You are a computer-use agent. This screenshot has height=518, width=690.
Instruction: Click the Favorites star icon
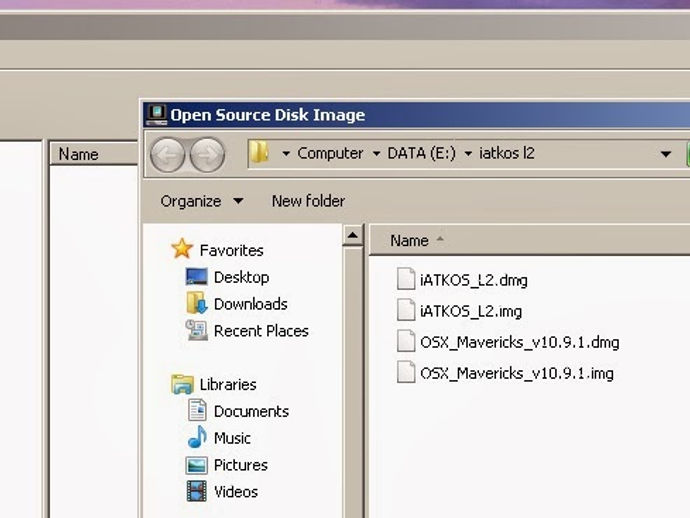[x=182, y=249]
